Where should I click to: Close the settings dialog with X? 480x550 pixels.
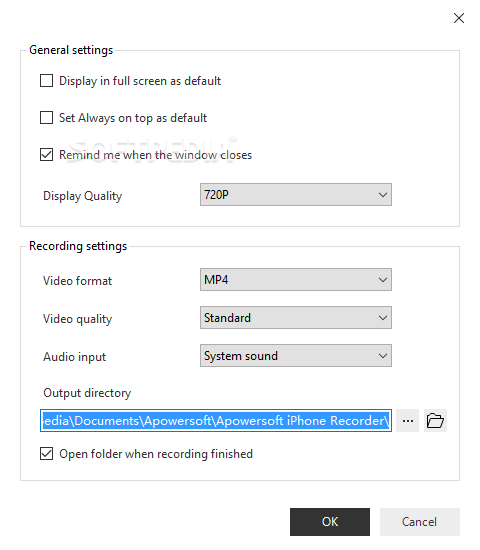tap(459, 18)
